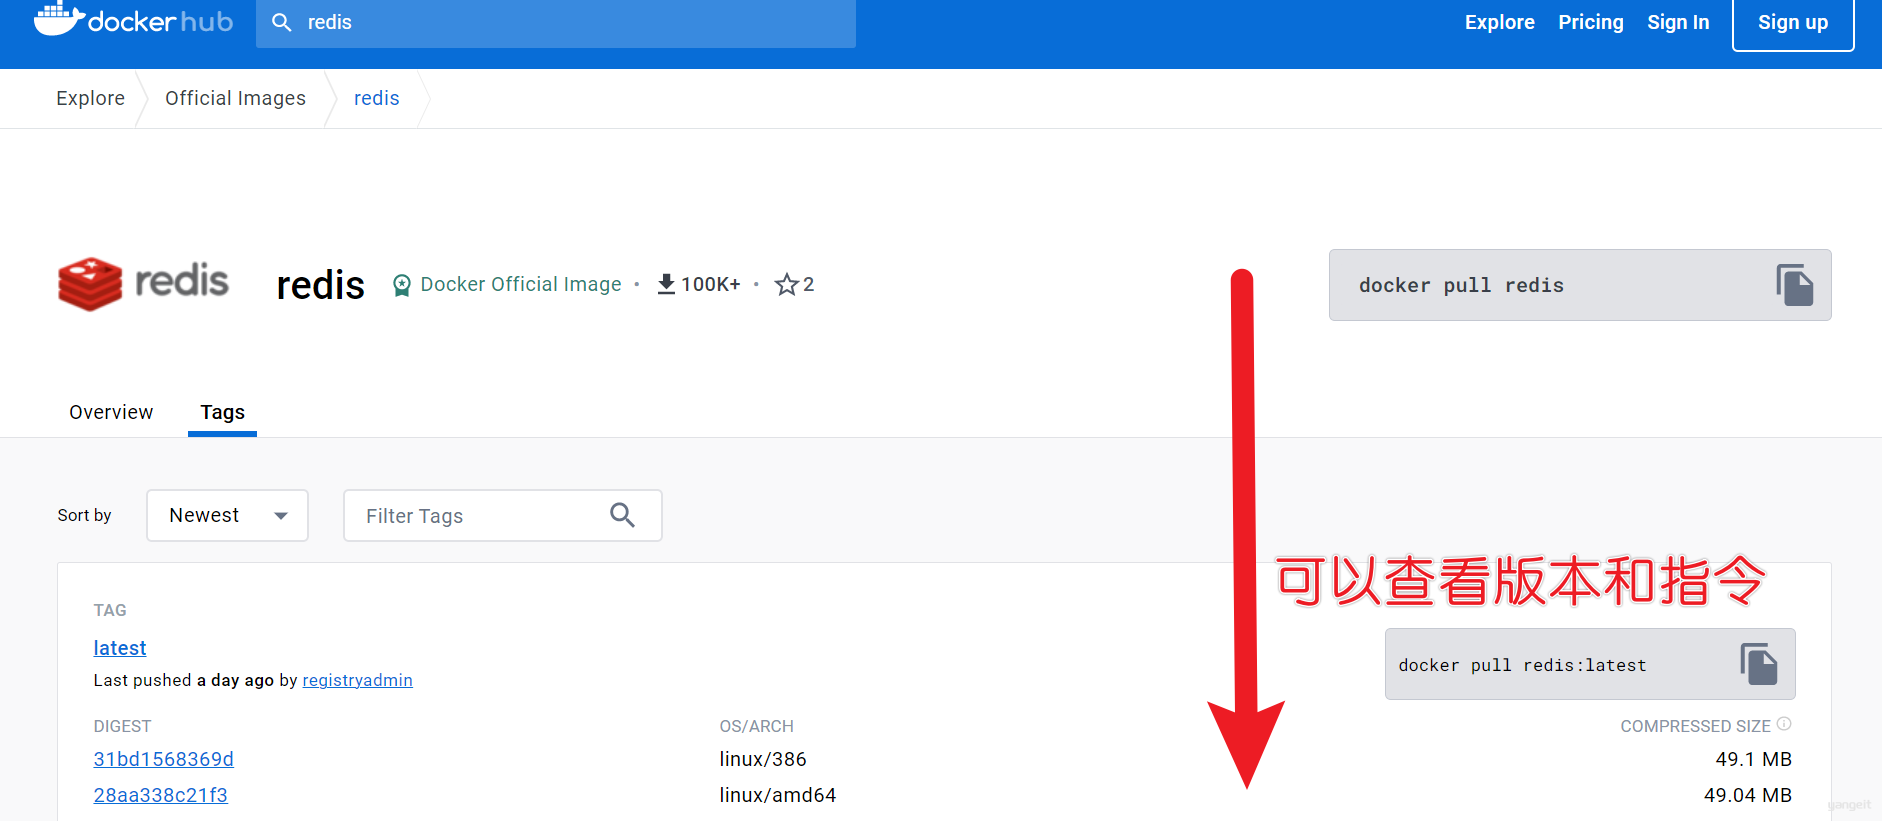Copy the docker pull redis command
This screenshot has width=1882, height=821.
[1794, 285]
